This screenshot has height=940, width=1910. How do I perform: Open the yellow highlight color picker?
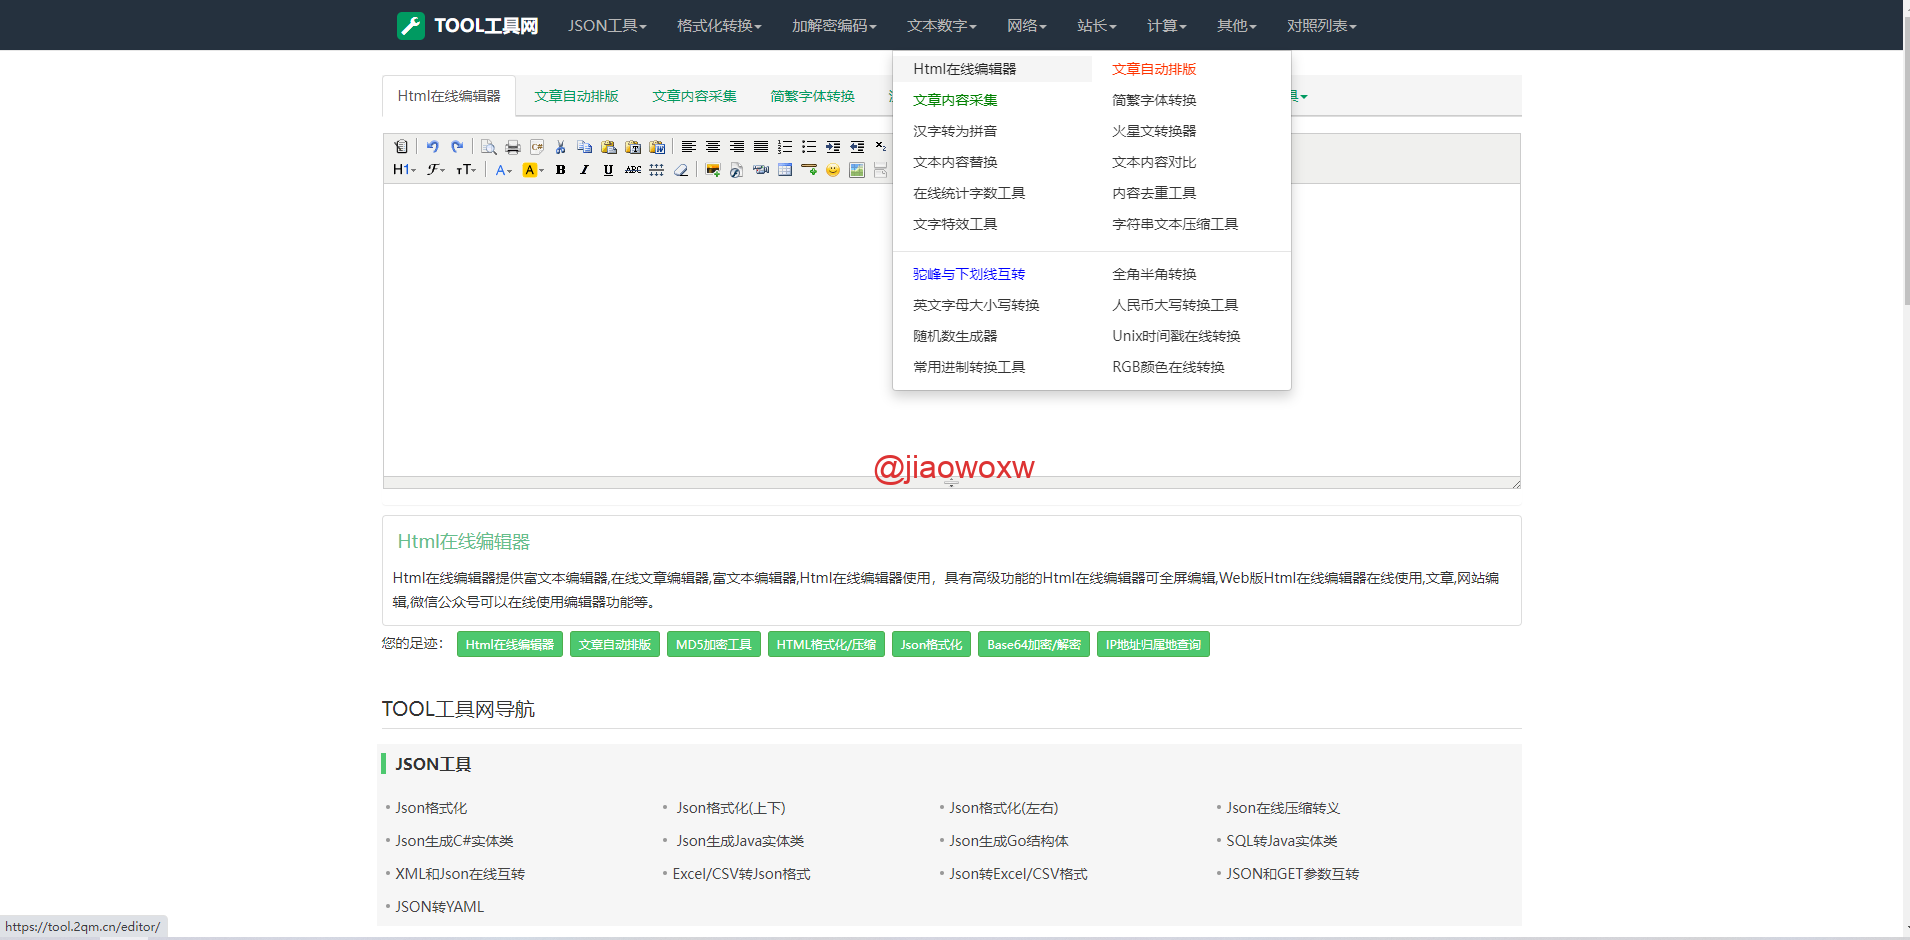[x=533, y=170]
